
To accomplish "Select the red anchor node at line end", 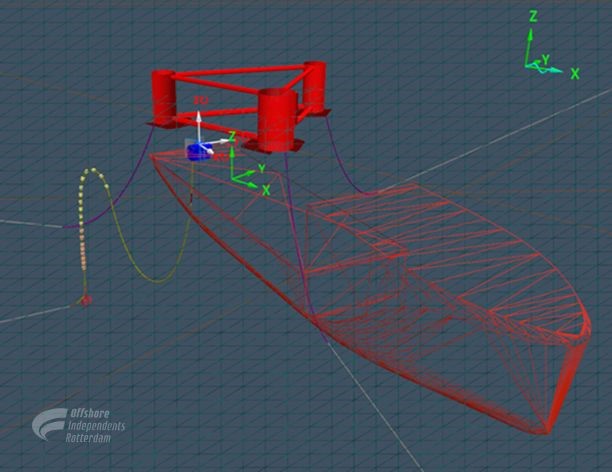I will [x=86, y=299].
